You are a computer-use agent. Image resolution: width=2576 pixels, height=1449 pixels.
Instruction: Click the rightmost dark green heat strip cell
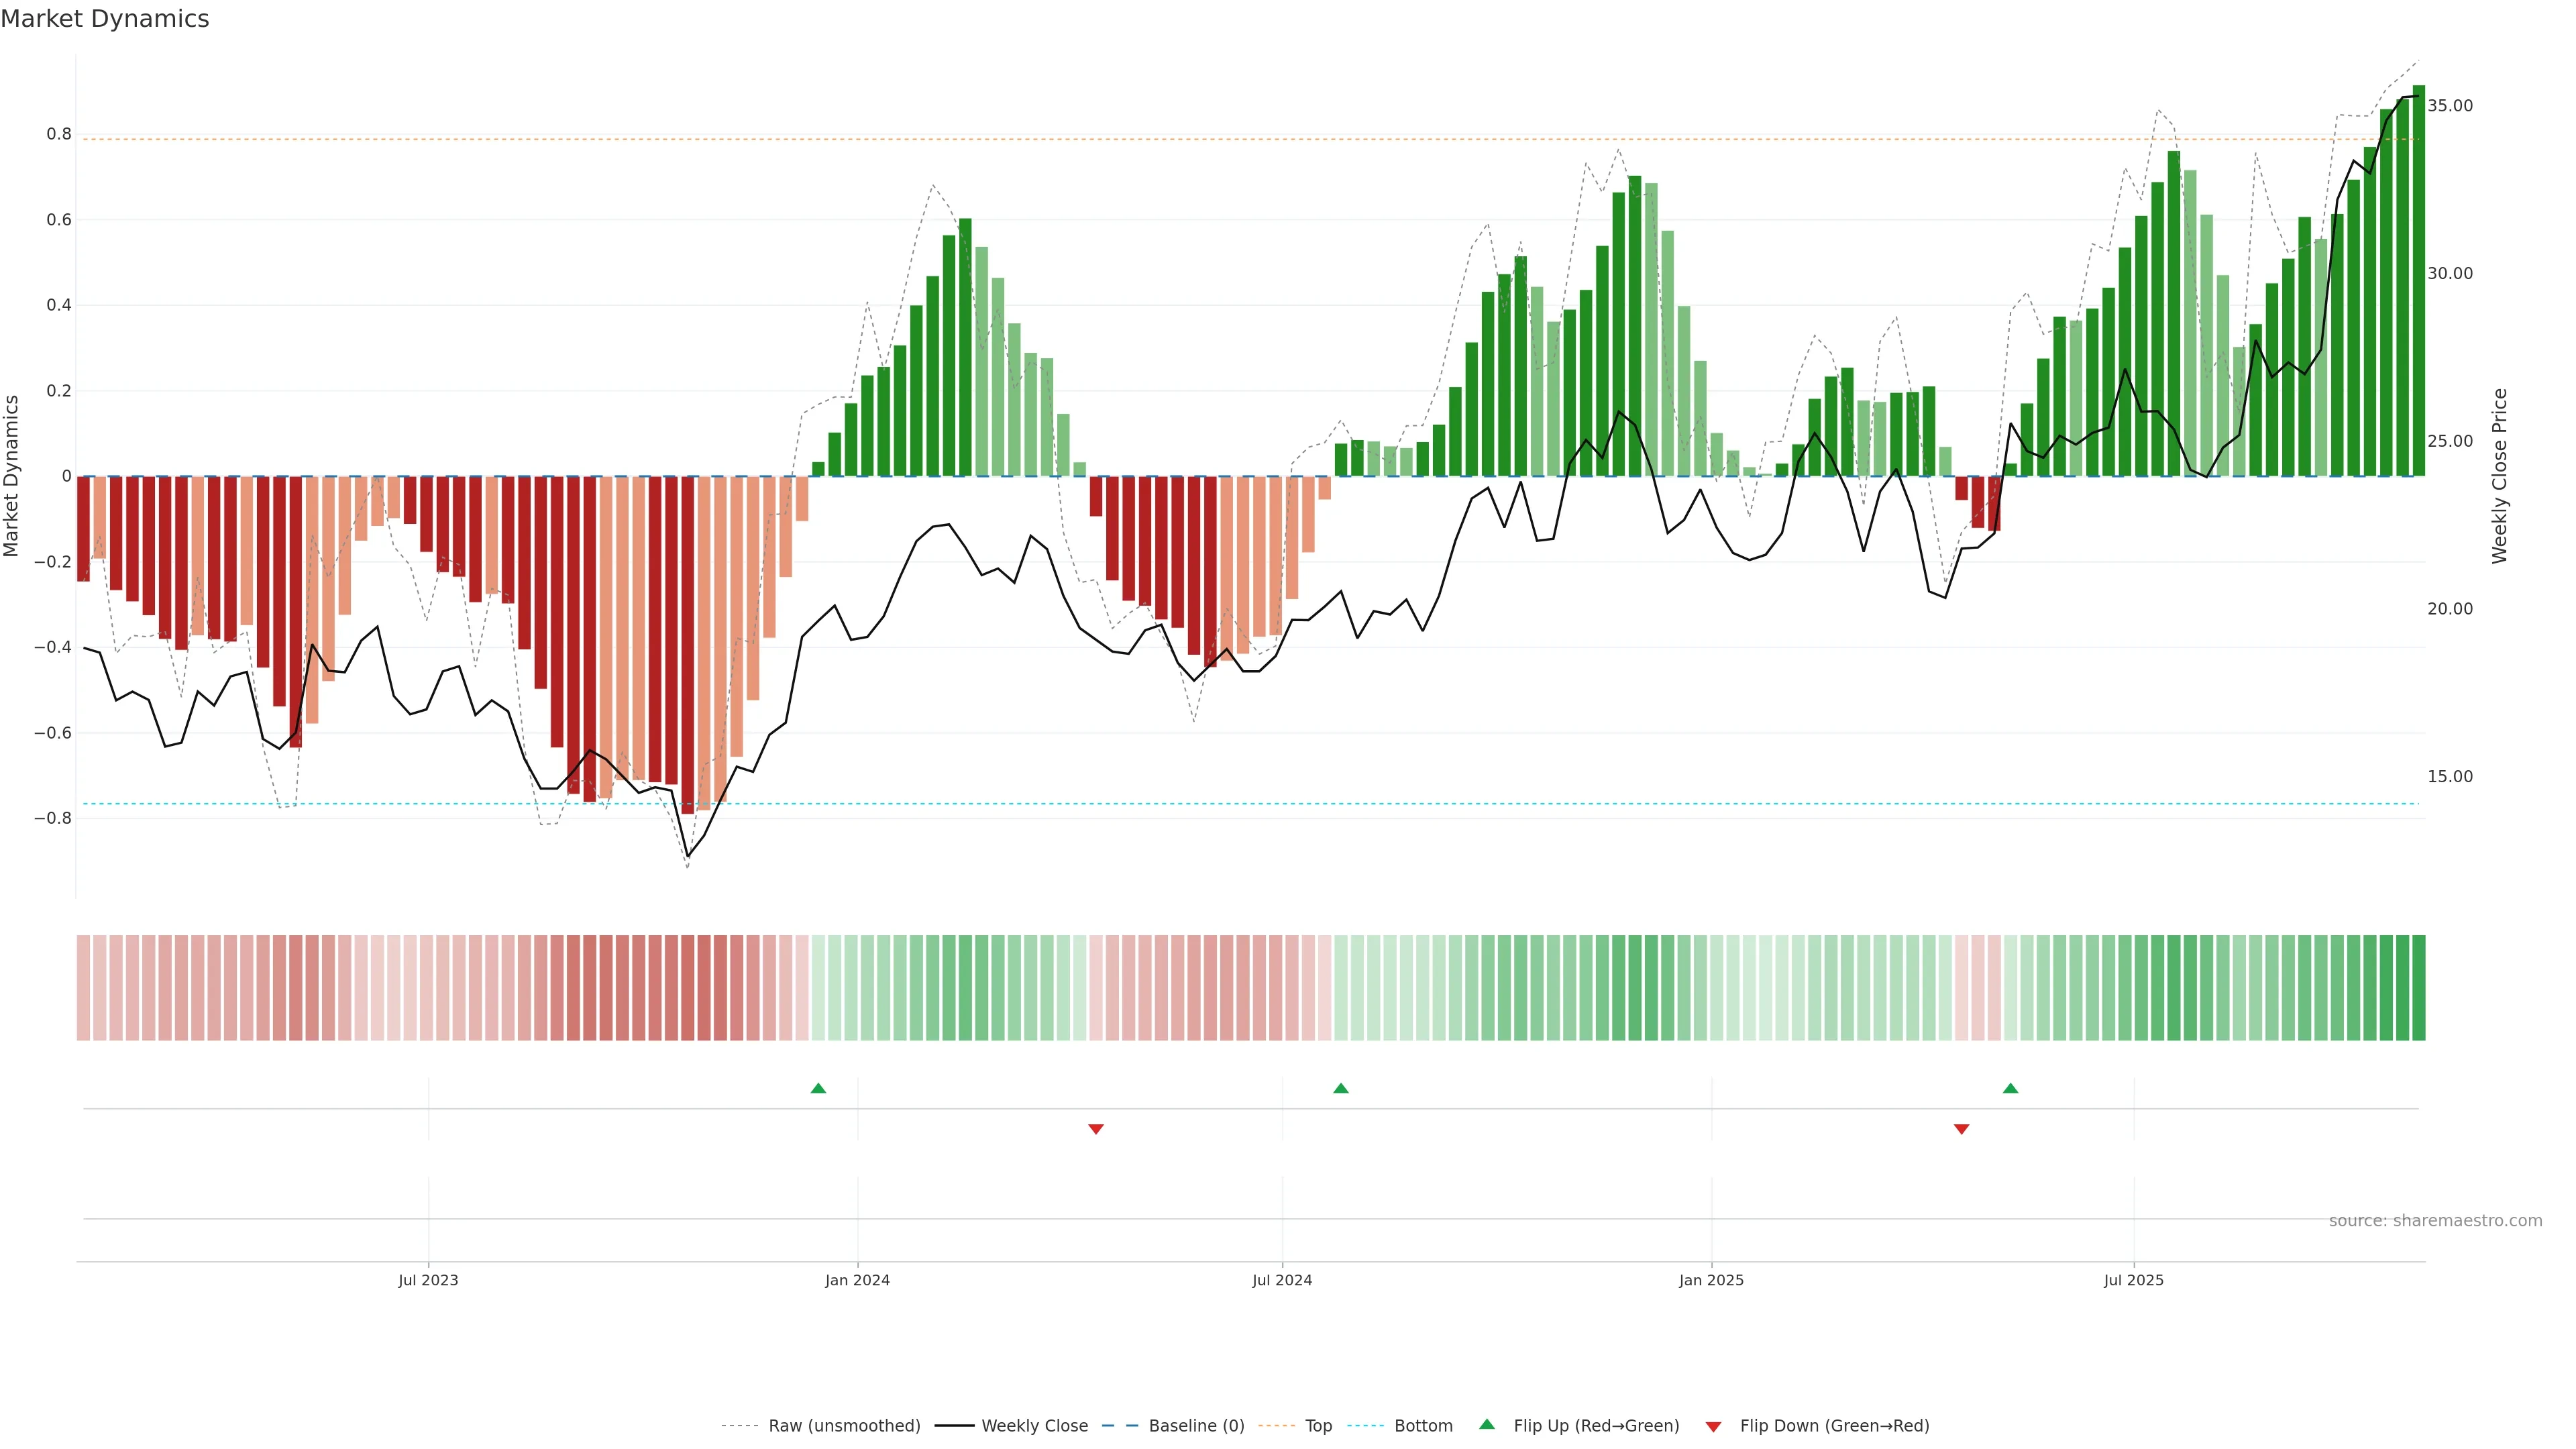pos(2418,987)
